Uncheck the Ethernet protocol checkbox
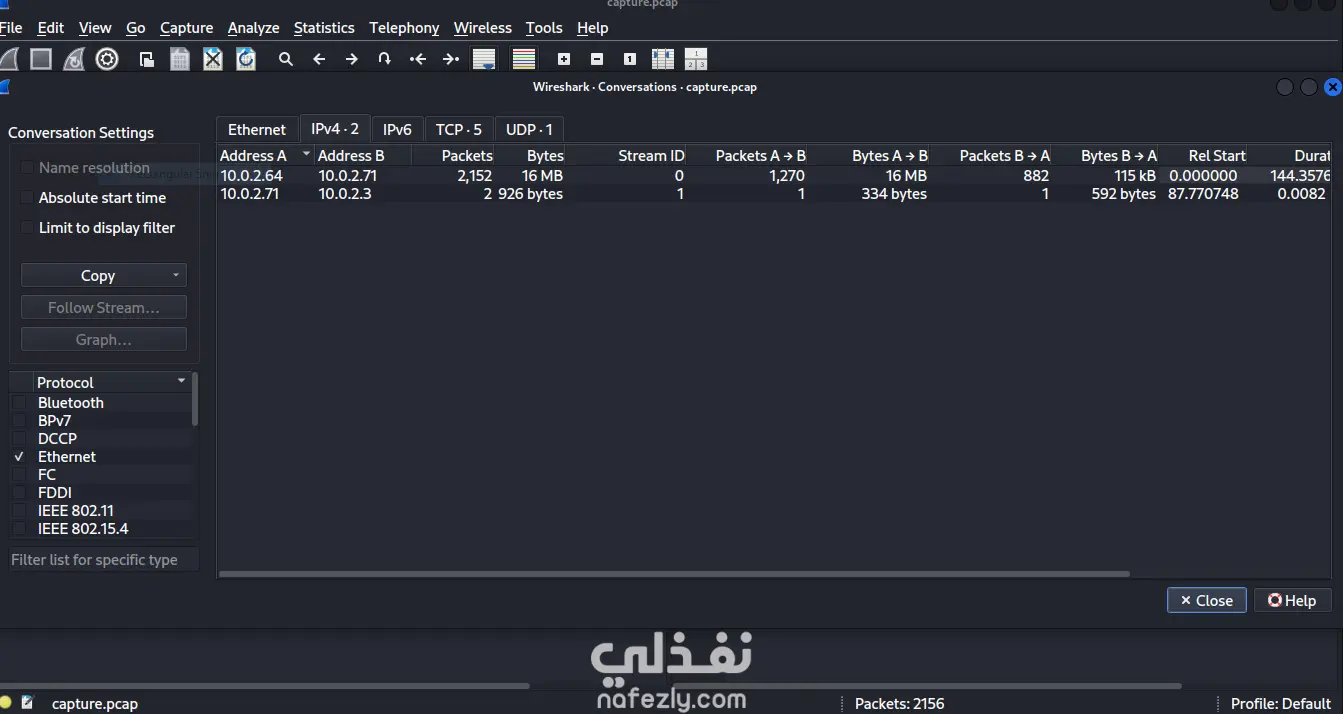 [19, 457]
